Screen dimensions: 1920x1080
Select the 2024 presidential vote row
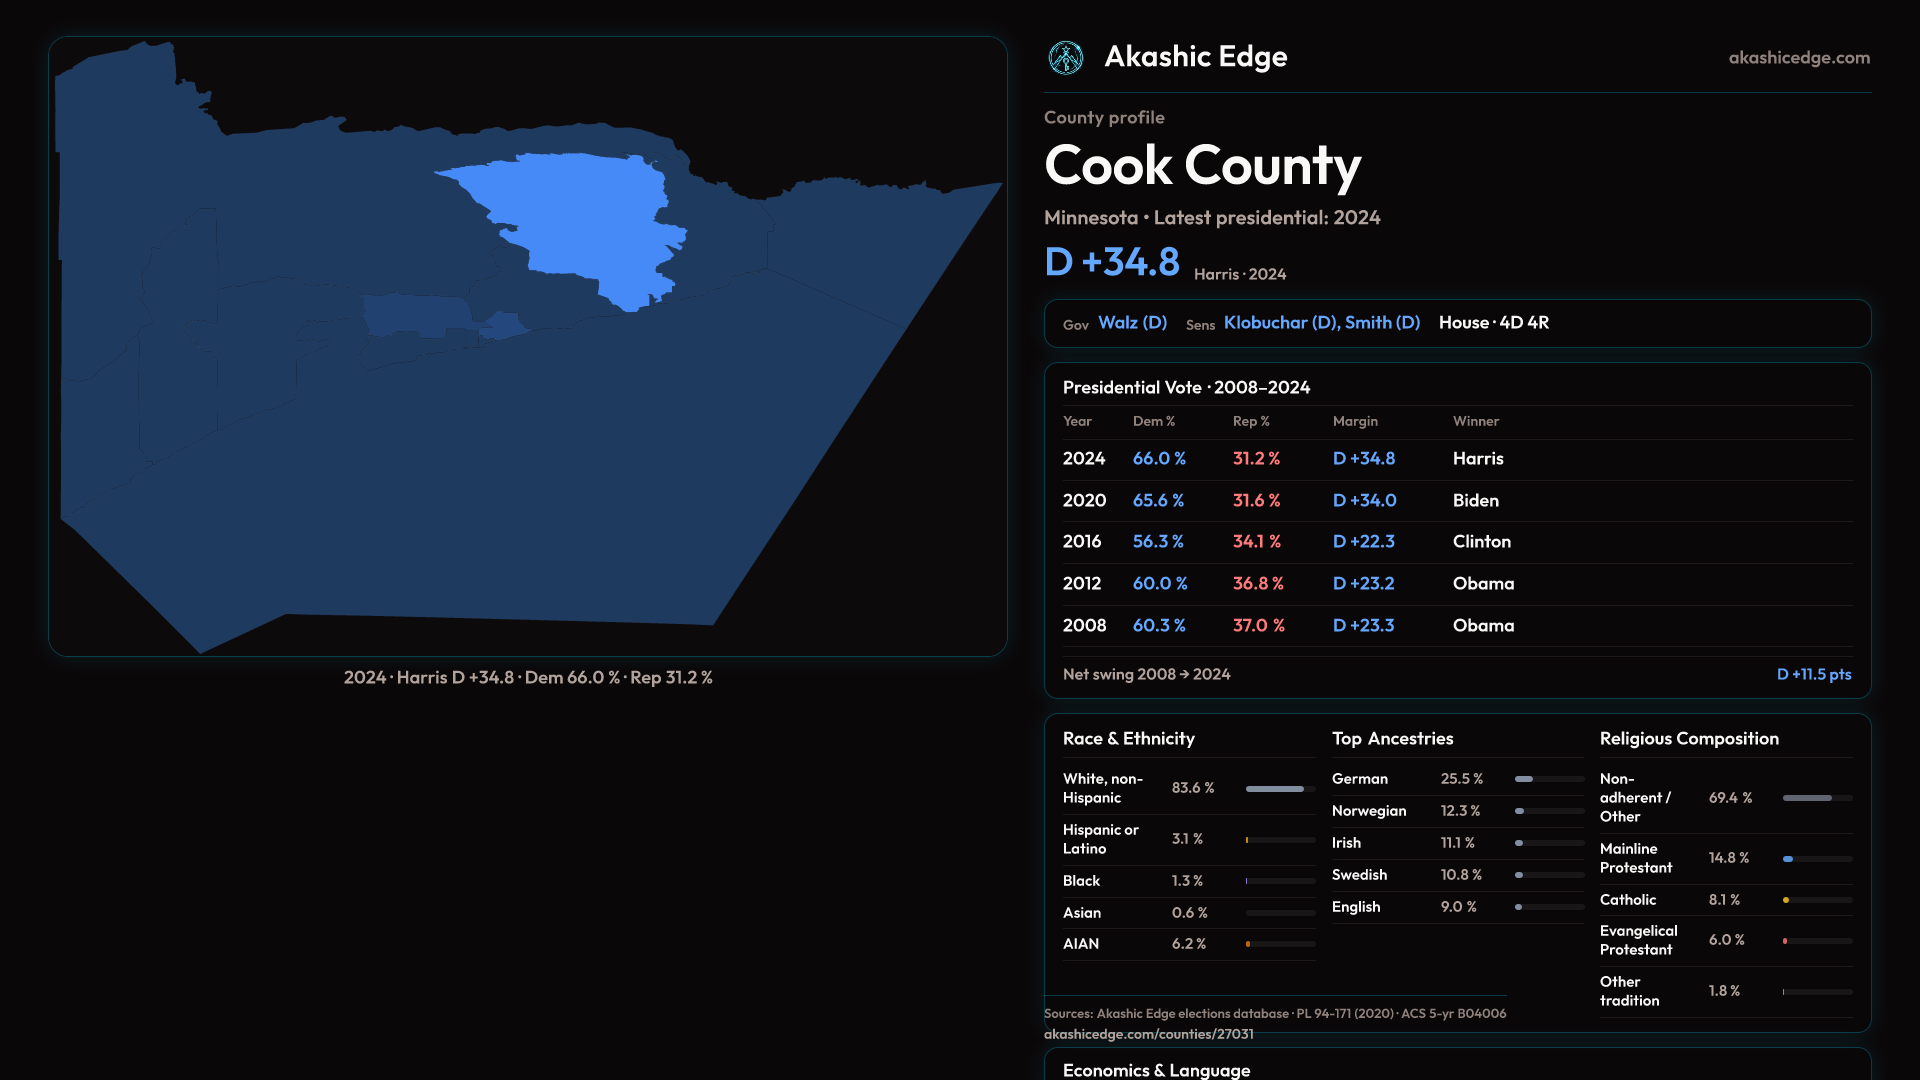click(x=1456, y=459)
